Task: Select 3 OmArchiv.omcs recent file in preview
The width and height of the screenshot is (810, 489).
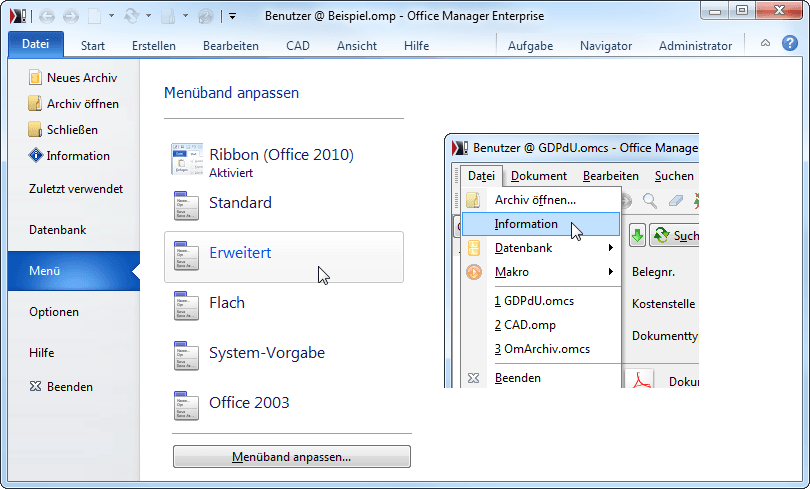Action: pyautogui.click(x=542, y=349)
